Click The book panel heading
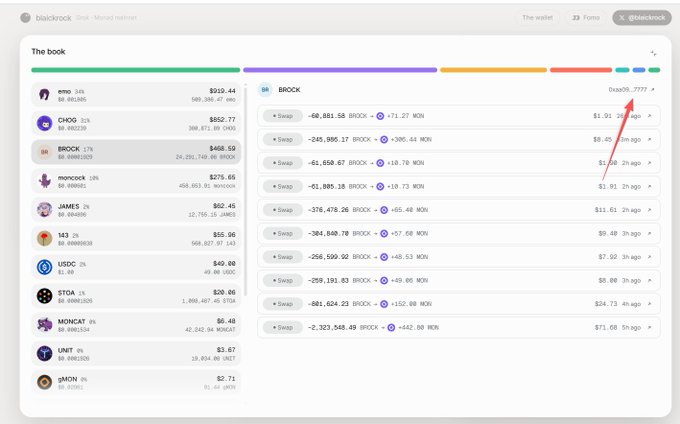680x424 pixels. [48, 52]
